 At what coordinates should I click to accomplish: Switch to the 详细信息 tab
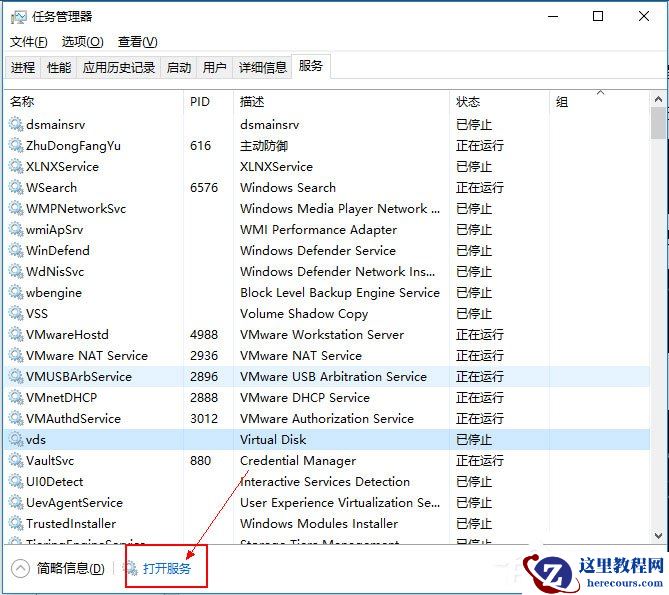click(x=262, y=67)
